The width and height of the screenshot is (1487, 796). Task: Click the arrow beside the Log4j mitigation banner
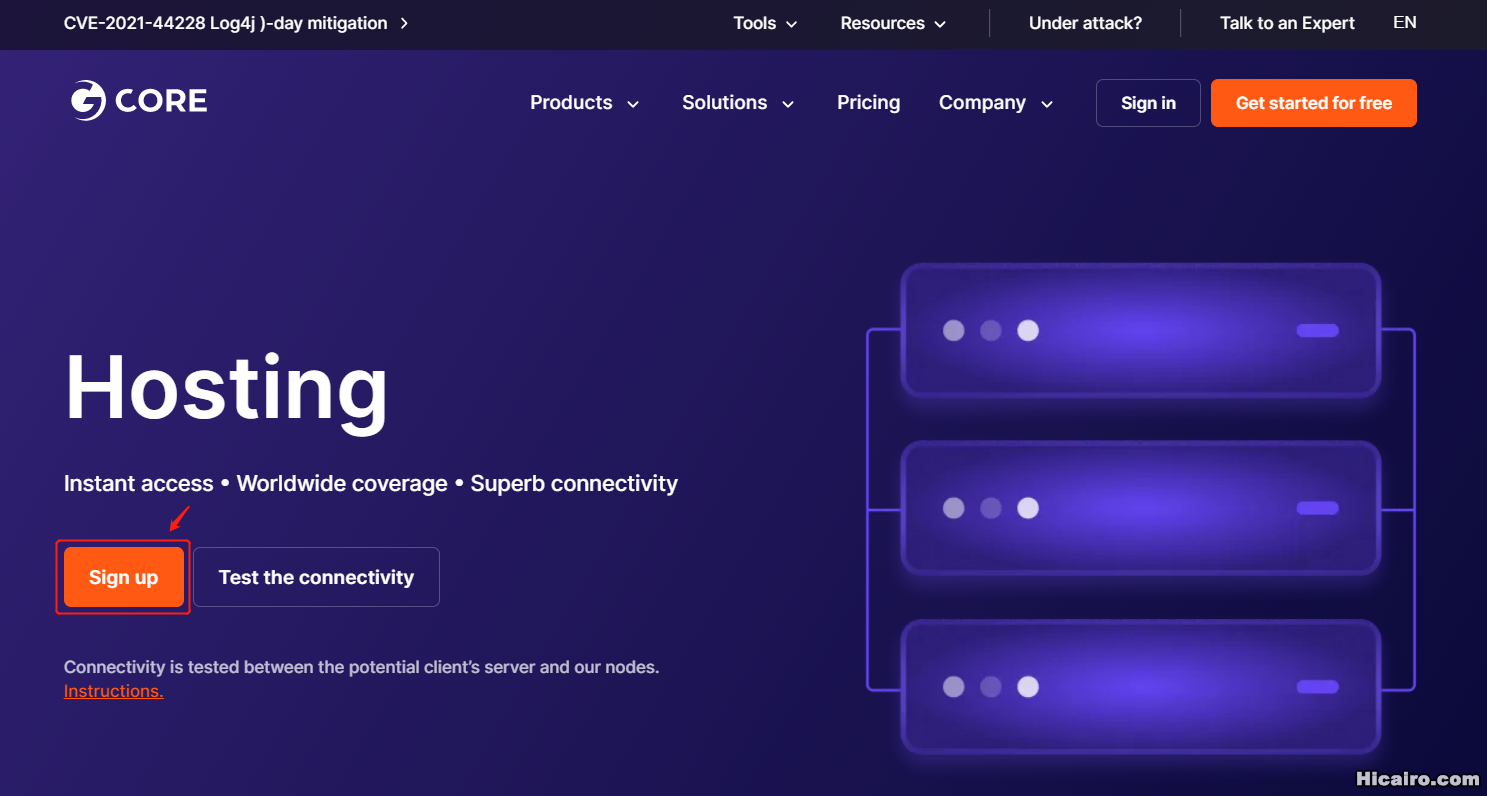coord(403,23)
